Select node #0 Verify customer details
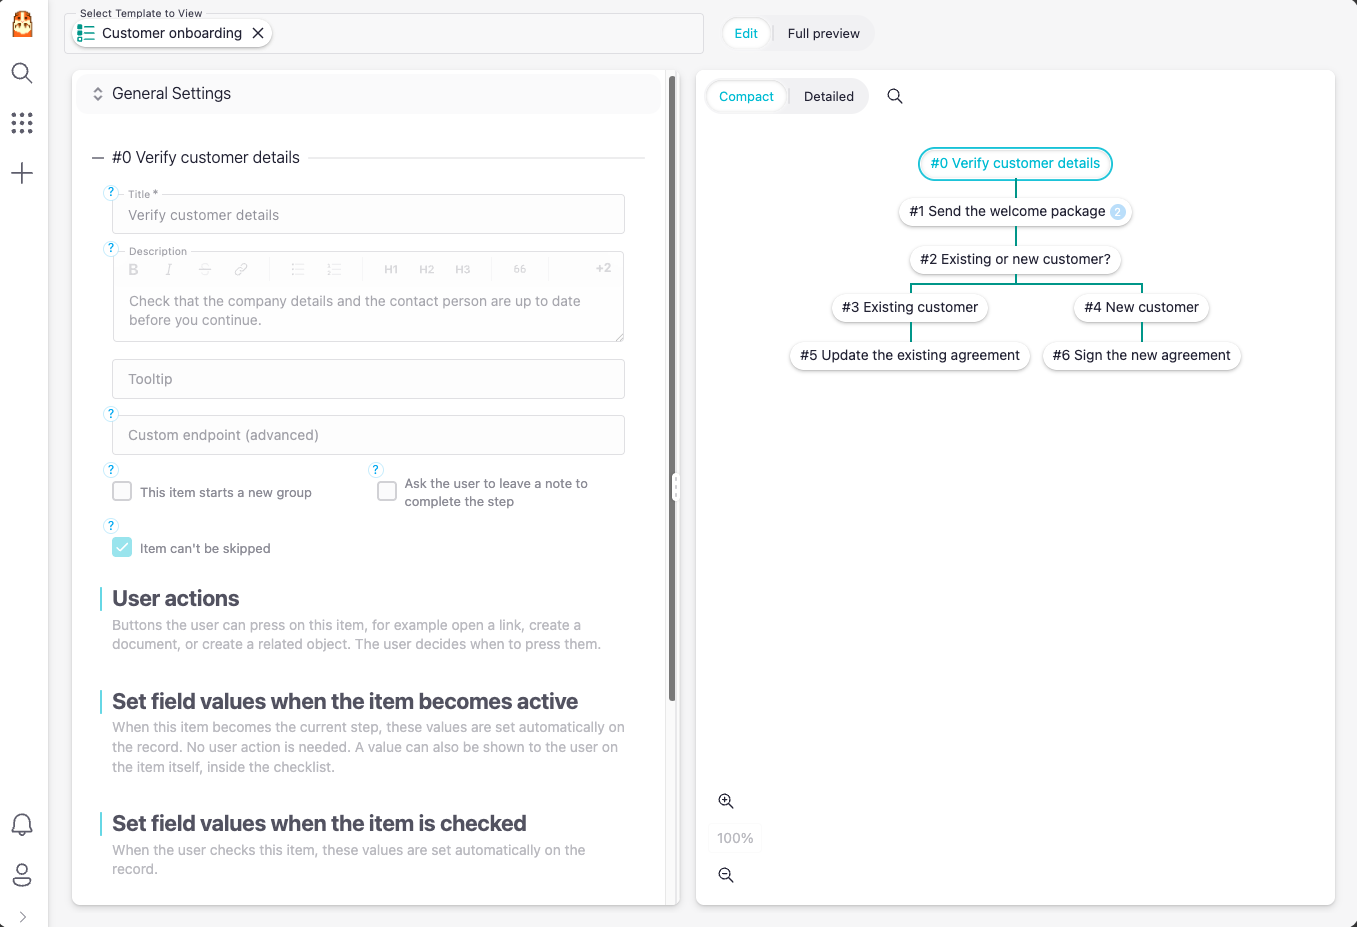 pyautogui.click(x=1015, y=163)
